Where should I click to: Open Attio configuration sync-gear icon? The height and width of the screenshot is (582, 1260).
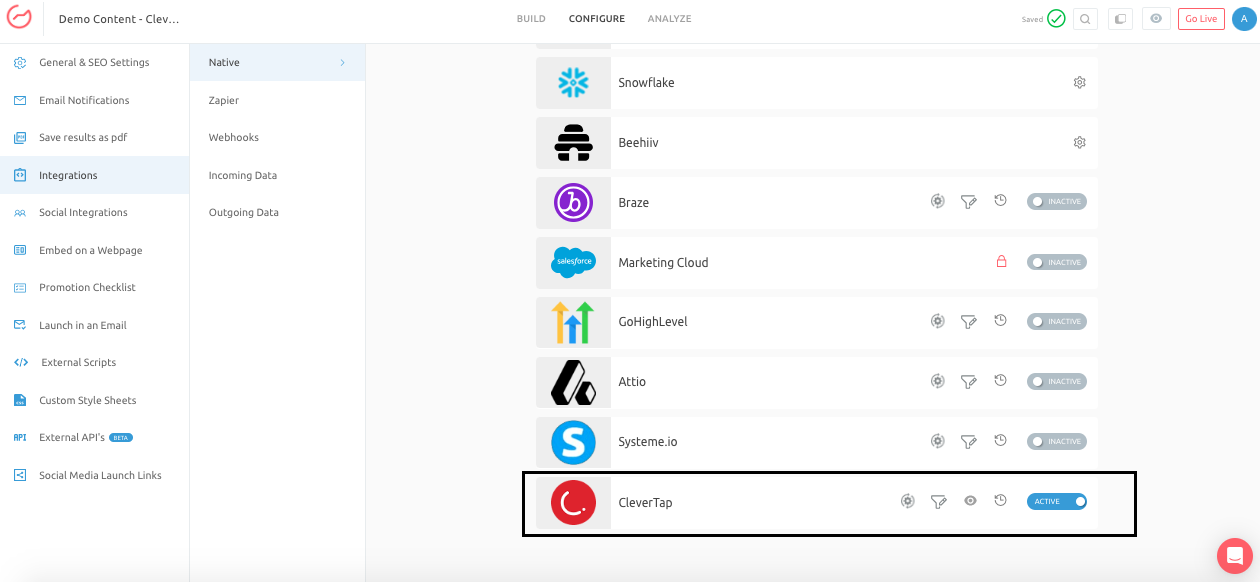[937, 381]
